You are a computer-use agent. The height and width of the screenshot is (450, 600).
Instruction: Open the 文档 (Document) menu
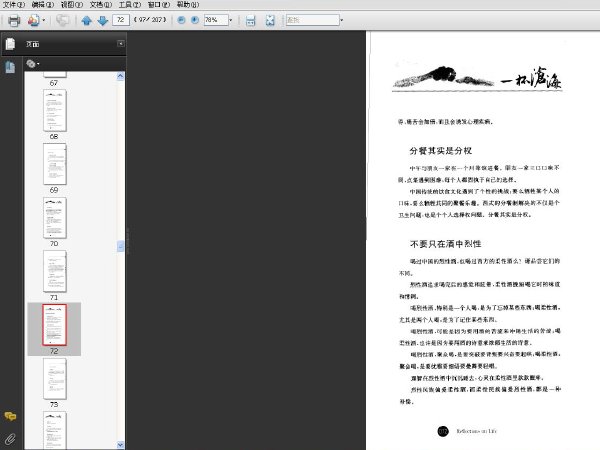coord(101,5)
